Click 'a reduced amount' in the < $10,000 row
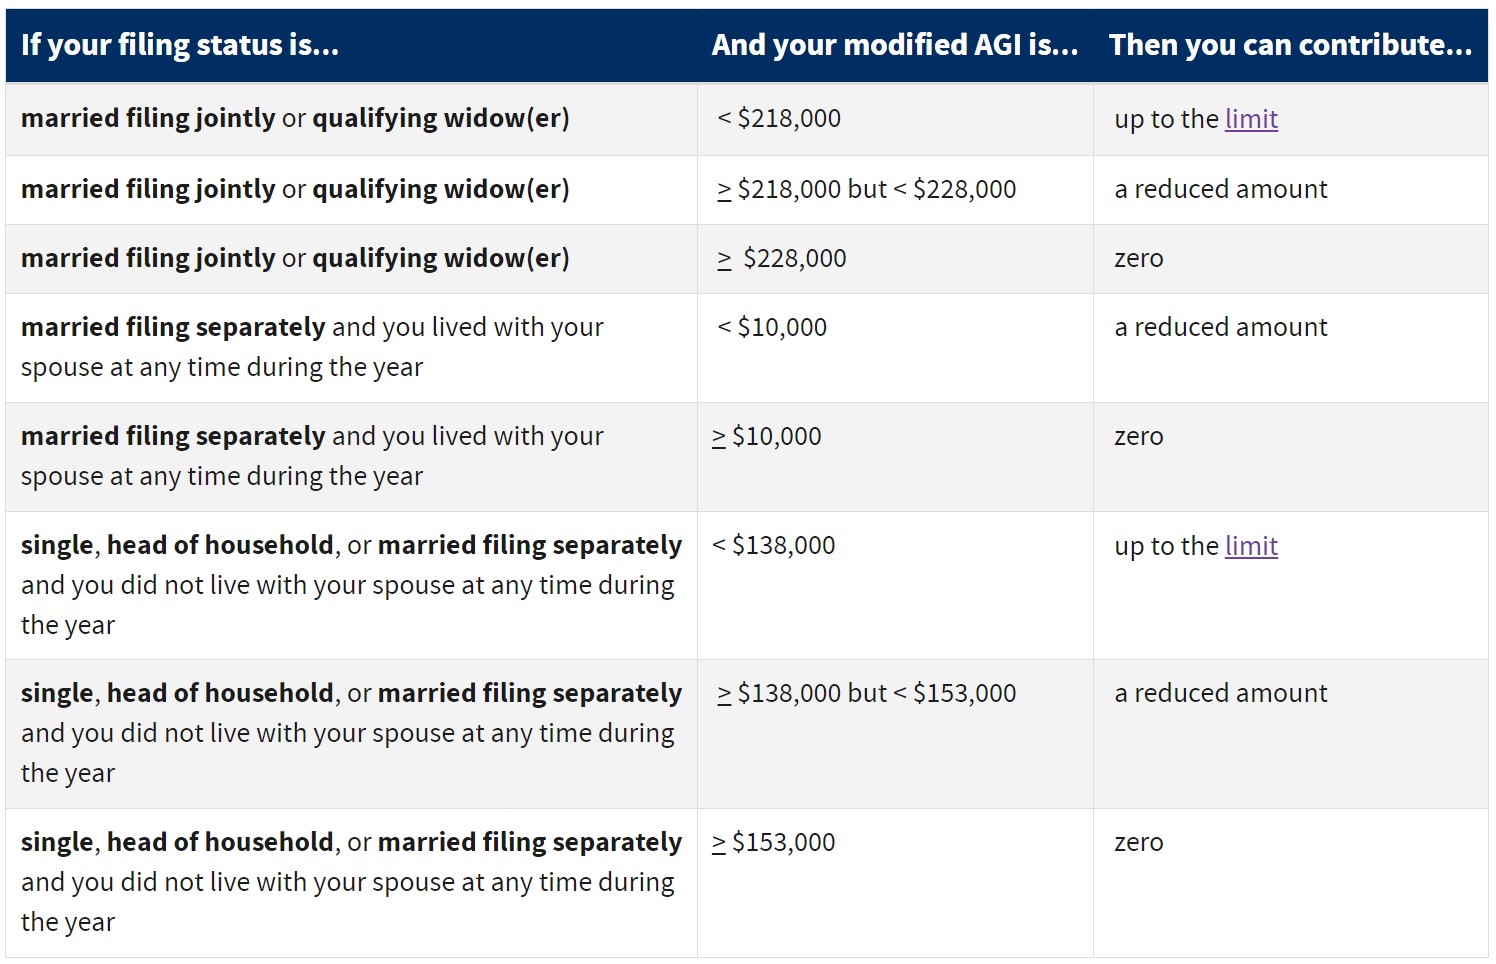The width and height of the screenshot is (1496, 964). [1221, 328]
